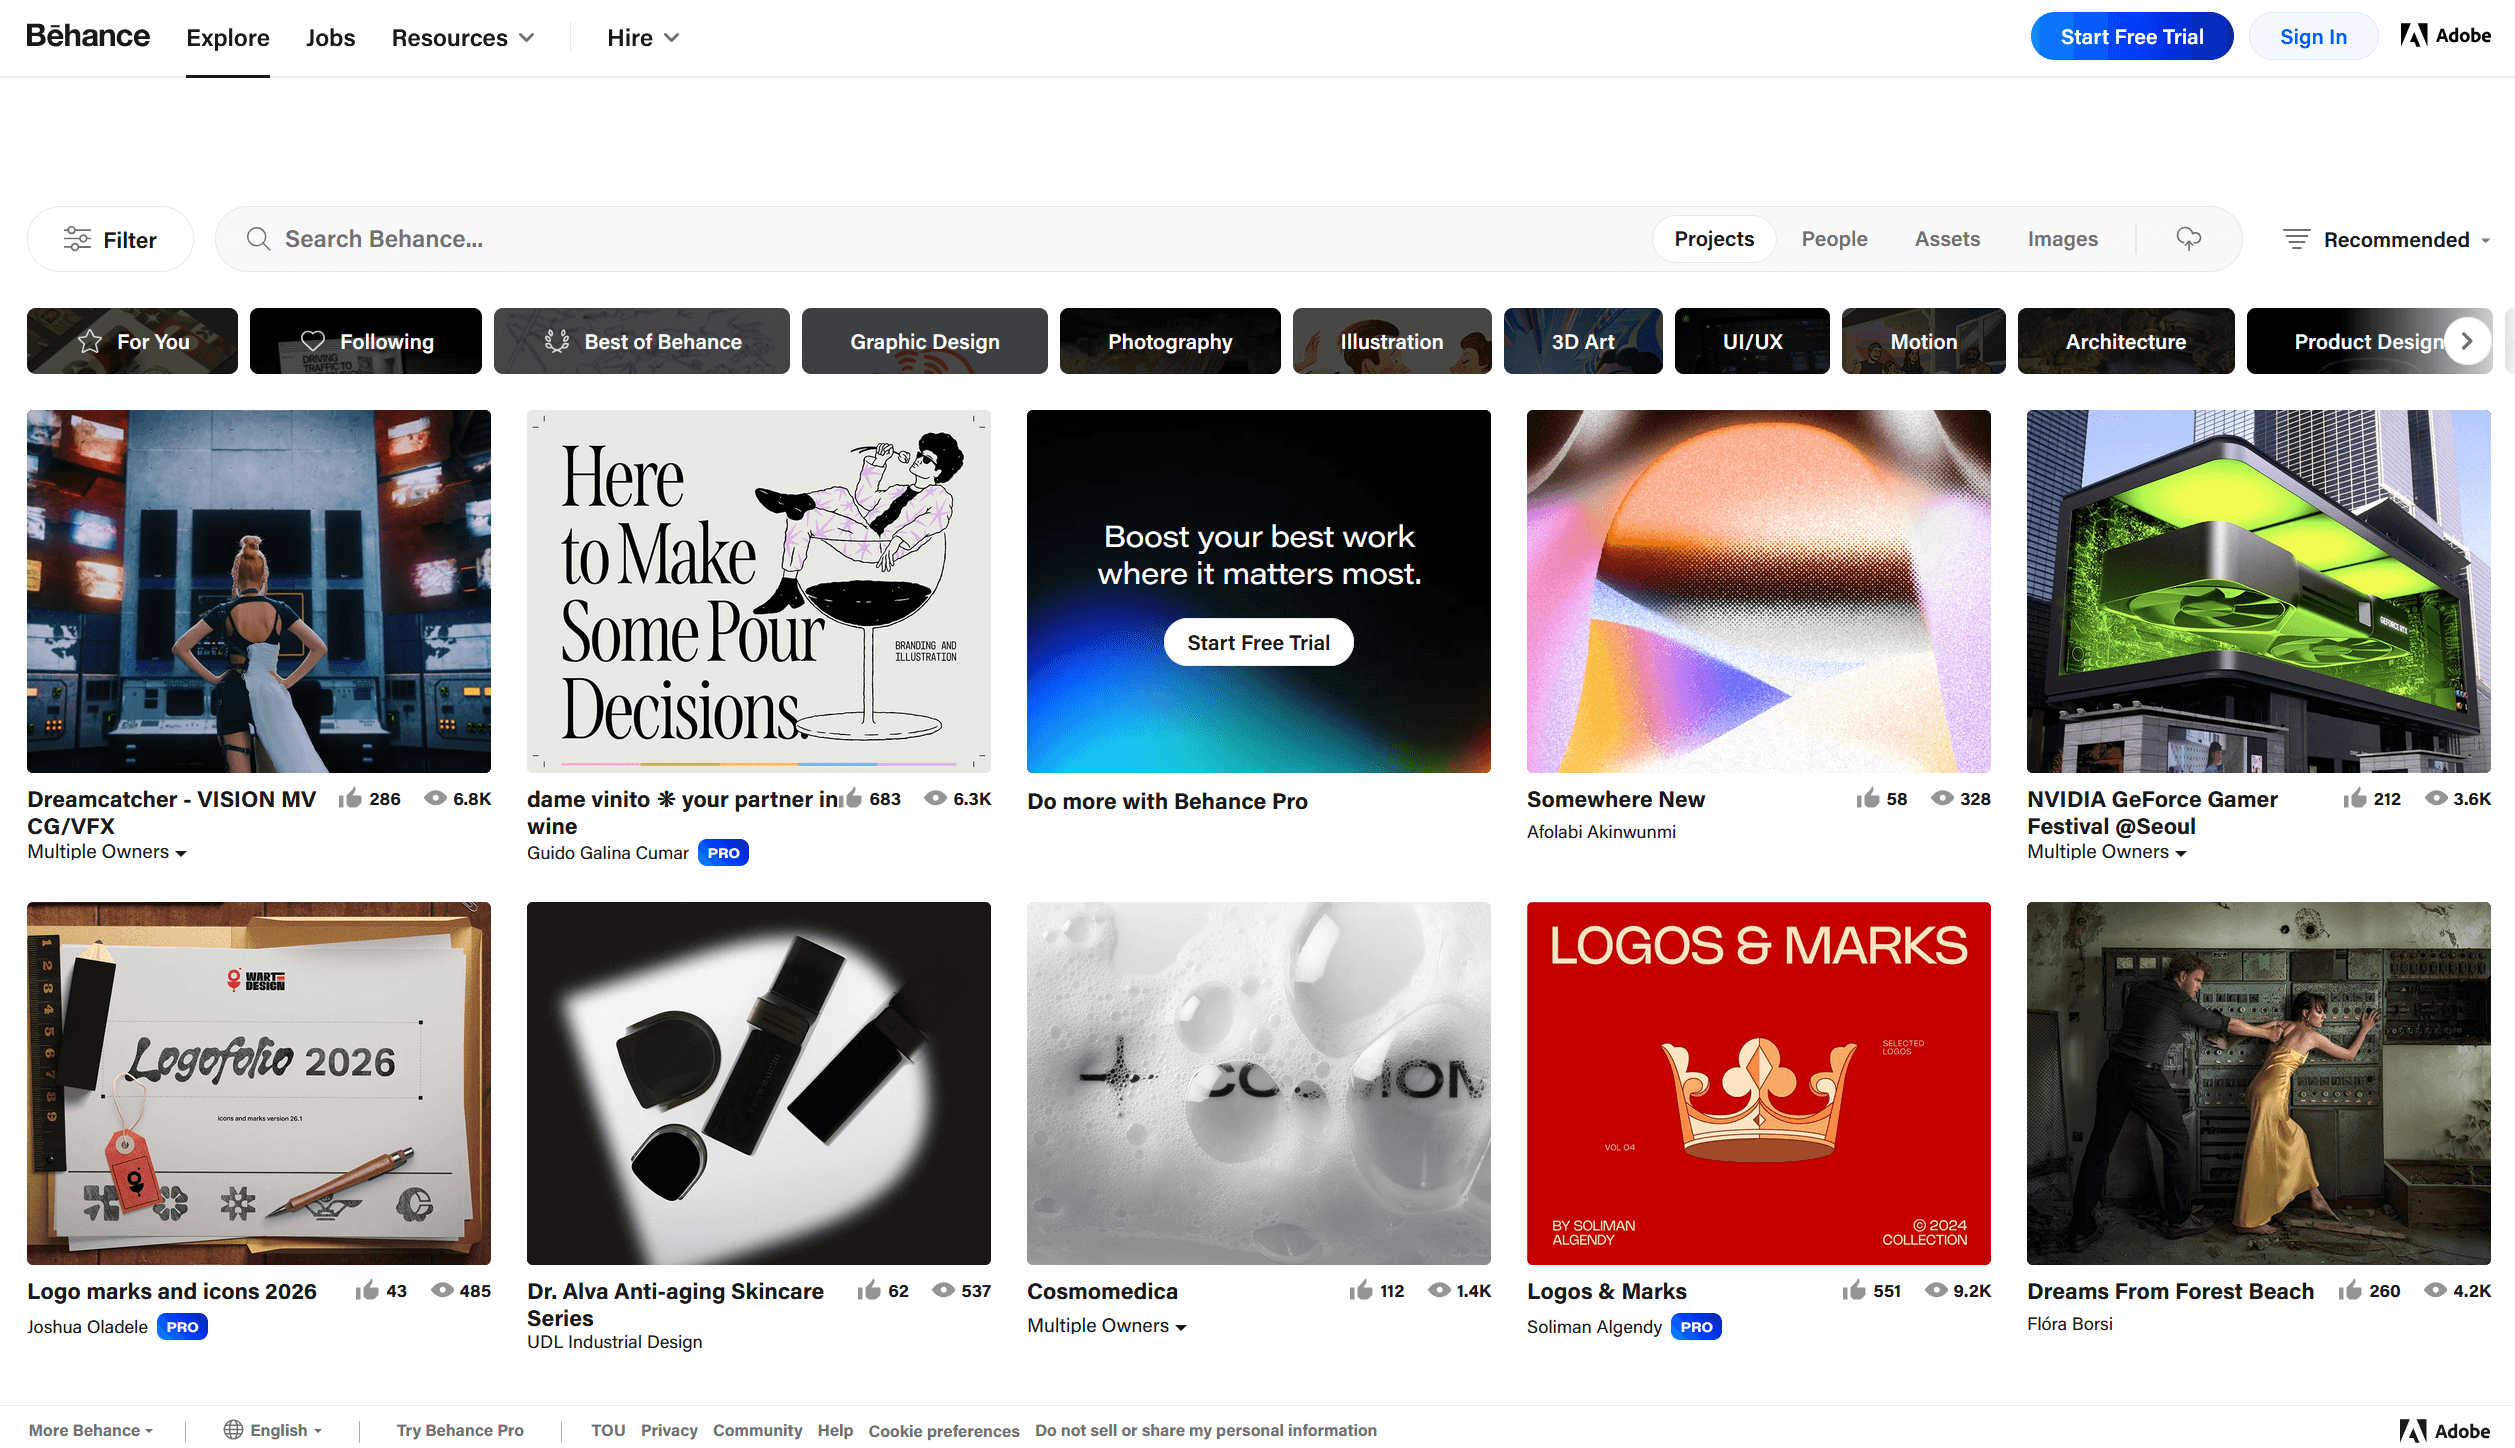The width and height of the screenshot is (2515, 1448).
Task: Click the like icon on Dreams From Forest Beach
Action: click(2350, 1290)
